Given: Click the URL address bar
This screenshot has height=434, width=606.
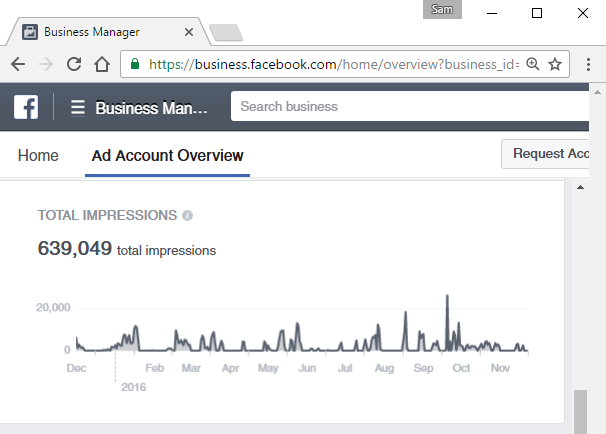Looking at the screenshot, I should (x=334, y=64).
